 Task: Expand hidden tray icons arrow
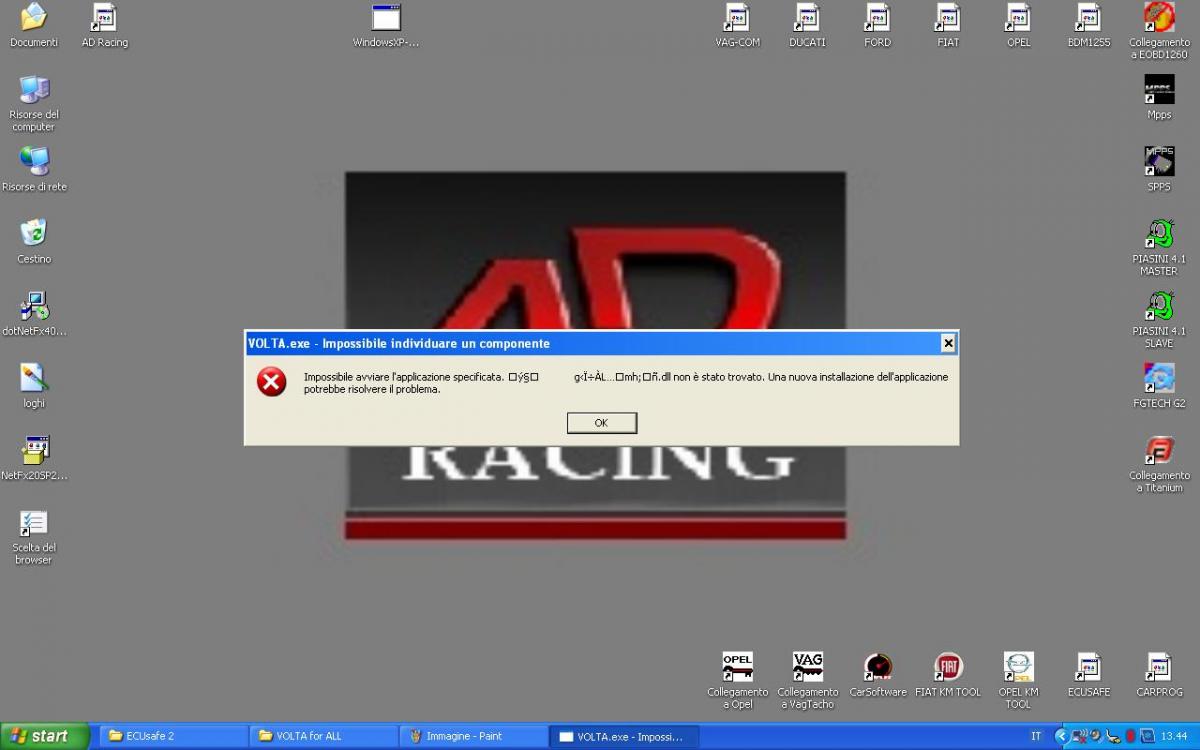[x=1061, y=736]
